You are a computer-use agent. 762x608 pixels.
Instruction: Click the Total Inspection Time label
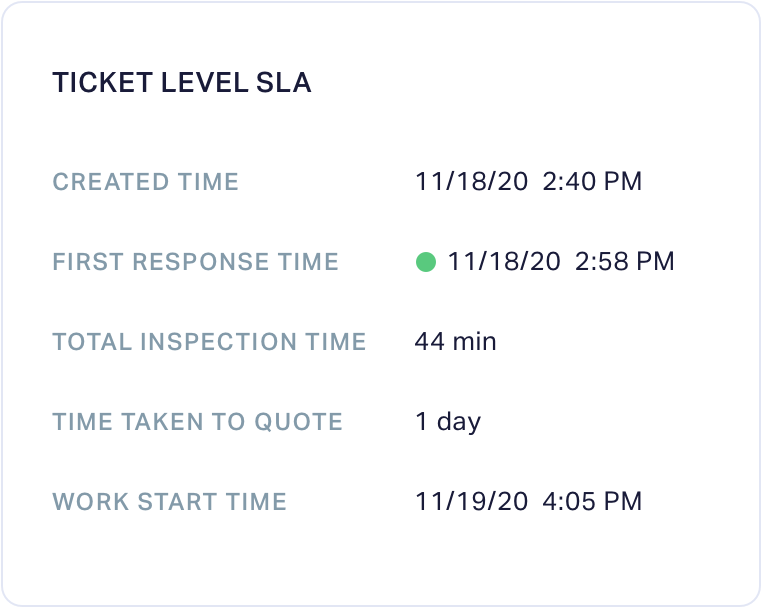tap(209, 341)
